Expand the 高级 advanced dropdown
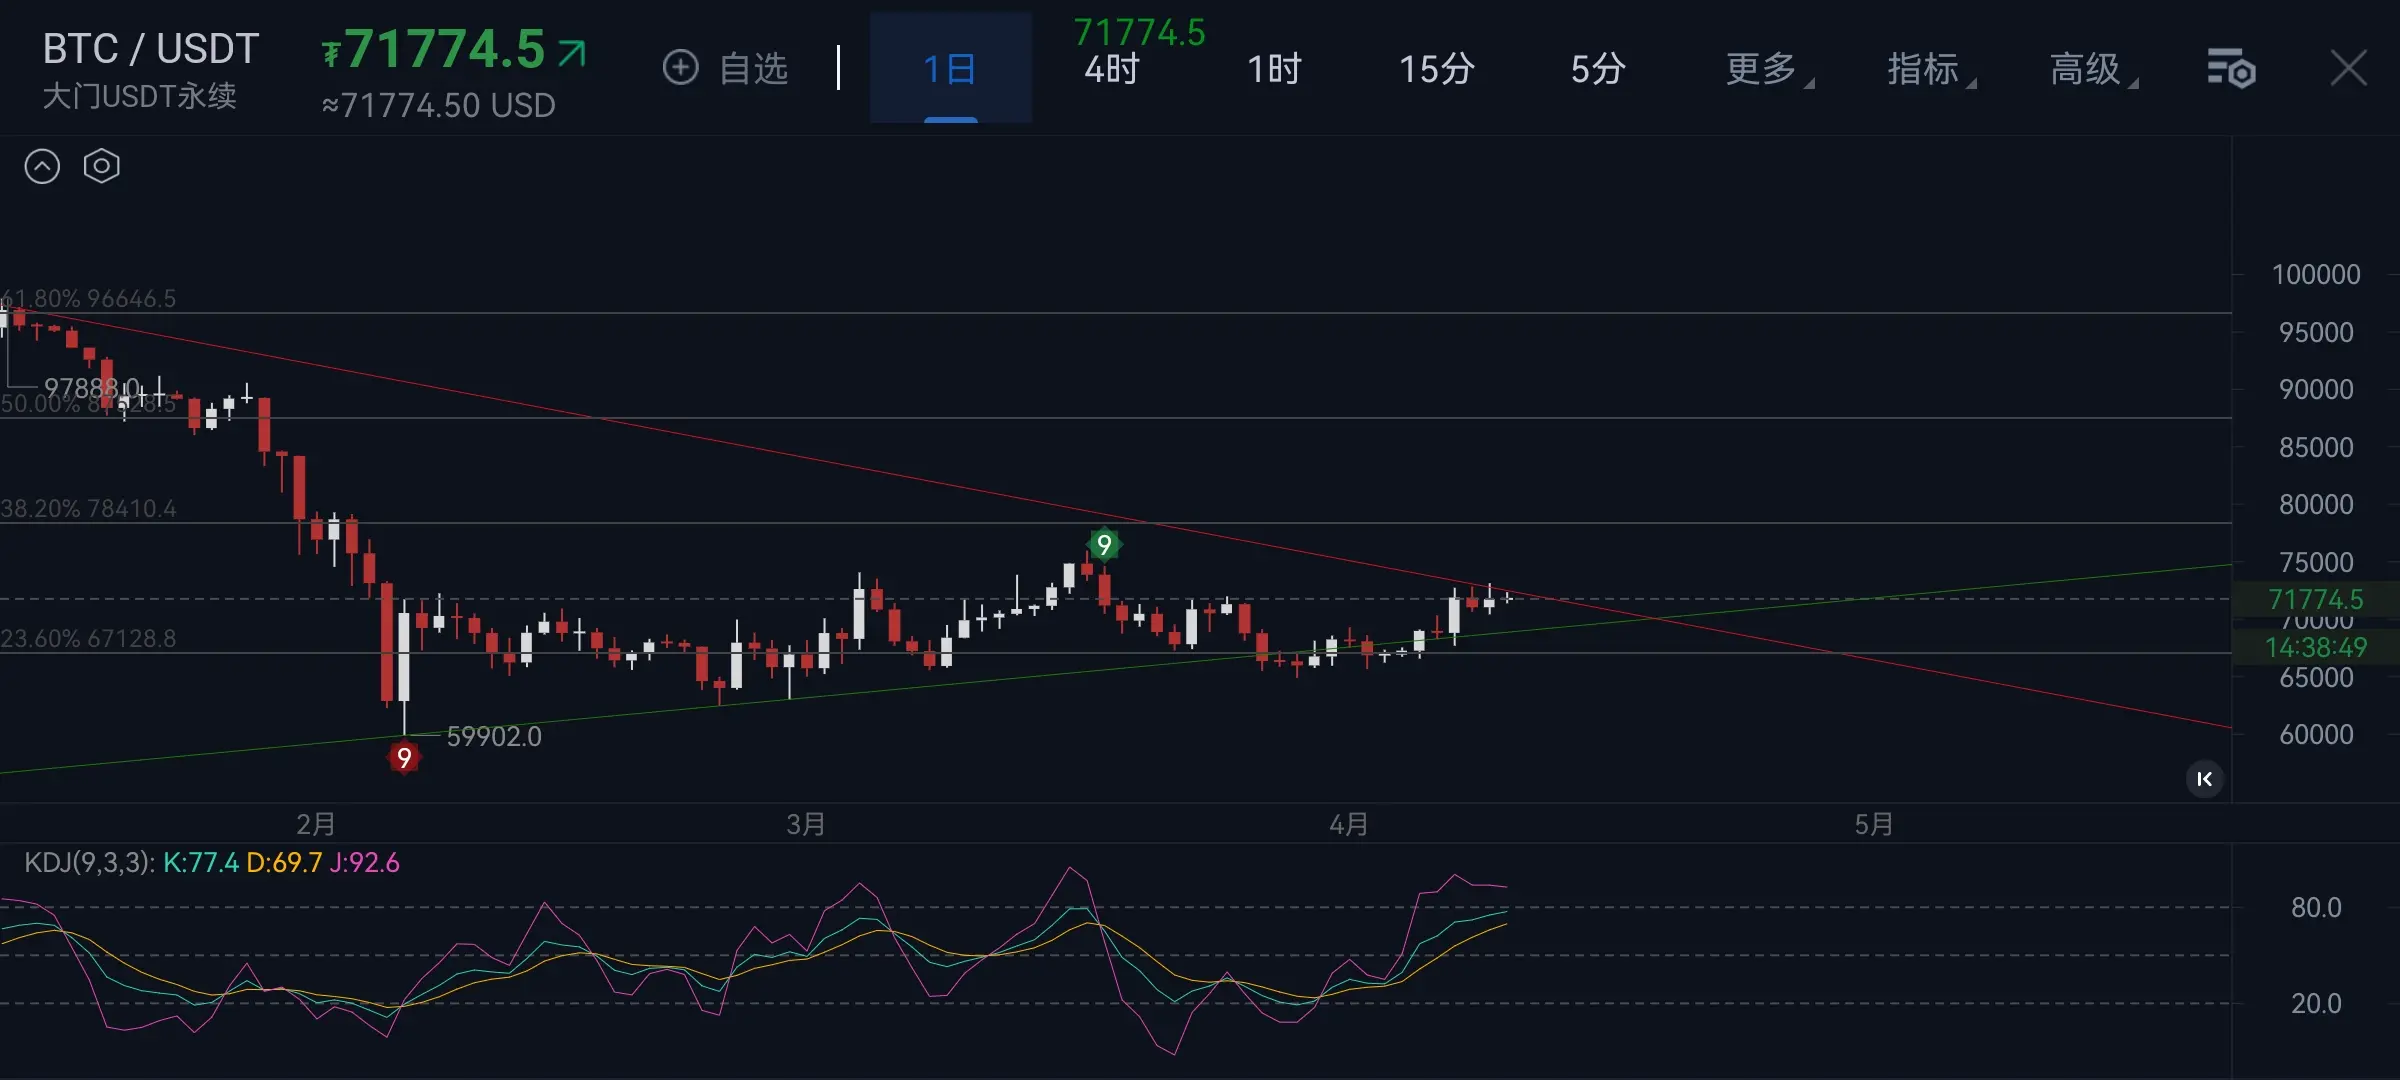2400x1080 pixels. point(2089,69)
